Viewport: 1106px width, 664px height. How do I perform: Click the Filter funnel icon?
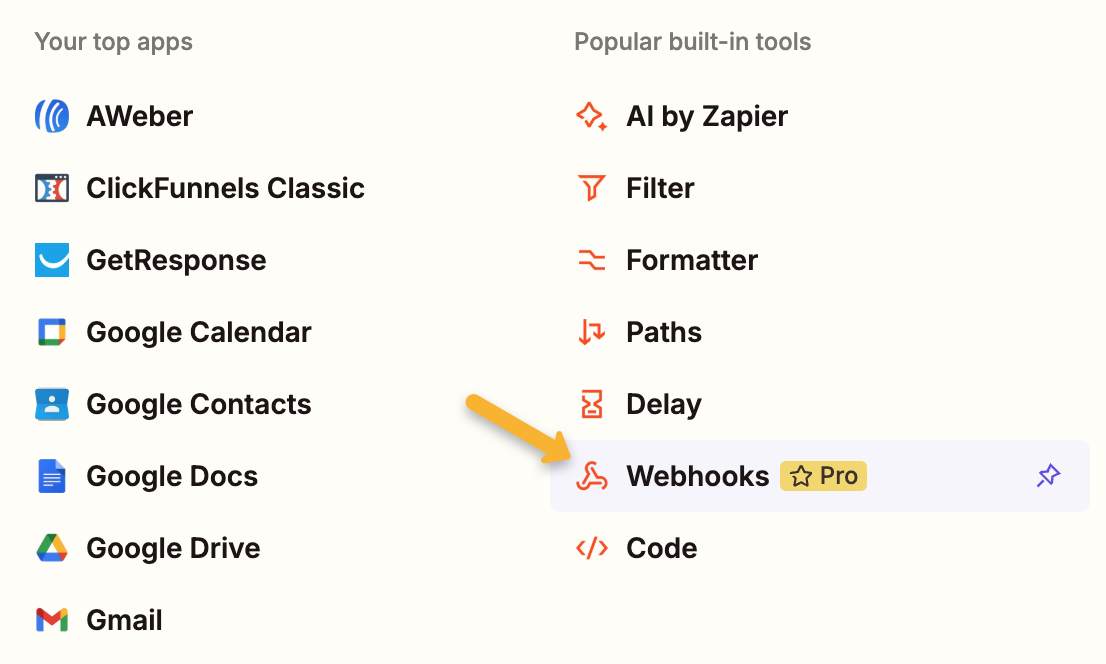click(x=592, y=188)
